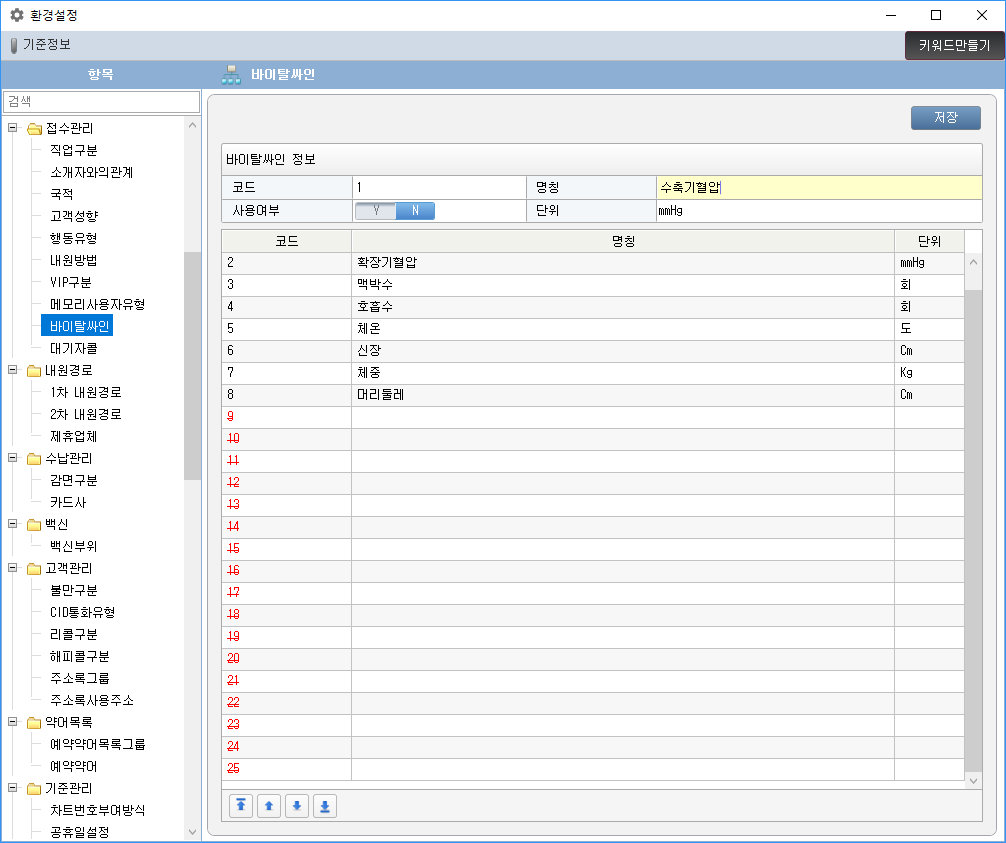Viewport: 1006px width, 843px height.
Task: Click the 키워드만들기 button
Action: click(953, 45)
